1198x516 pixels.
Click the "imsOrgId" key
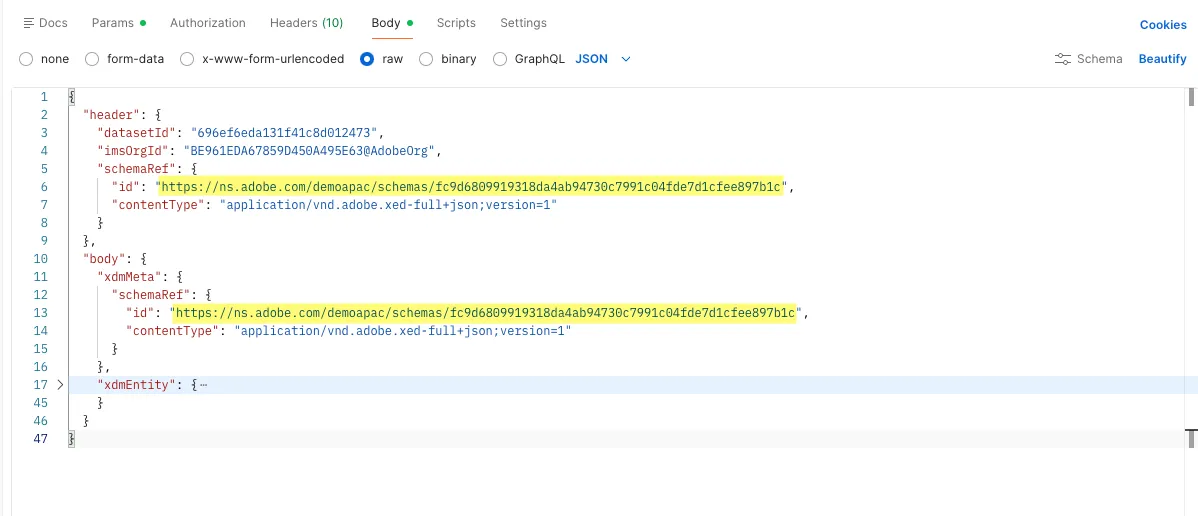click(131, 151)
